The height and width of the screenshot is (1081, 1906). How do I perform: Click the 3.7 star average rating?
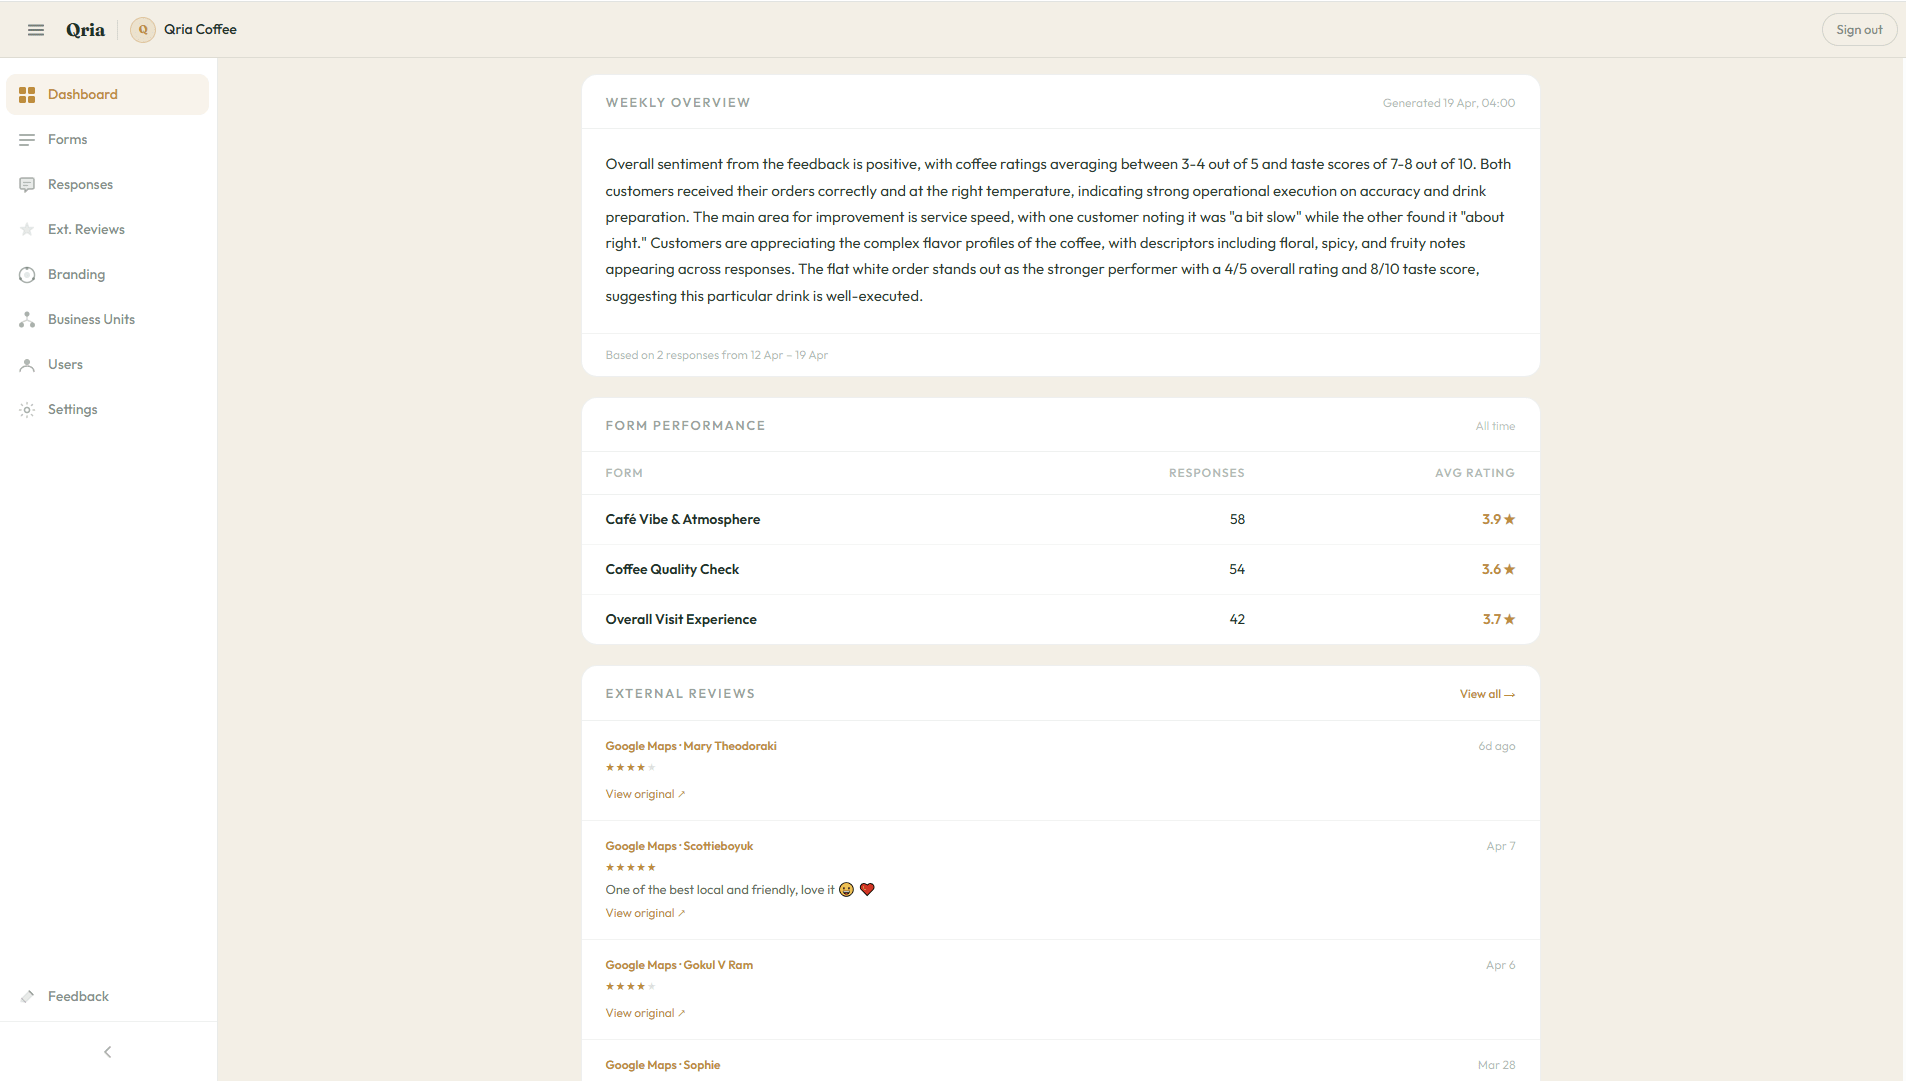[x=1498, y=620]
